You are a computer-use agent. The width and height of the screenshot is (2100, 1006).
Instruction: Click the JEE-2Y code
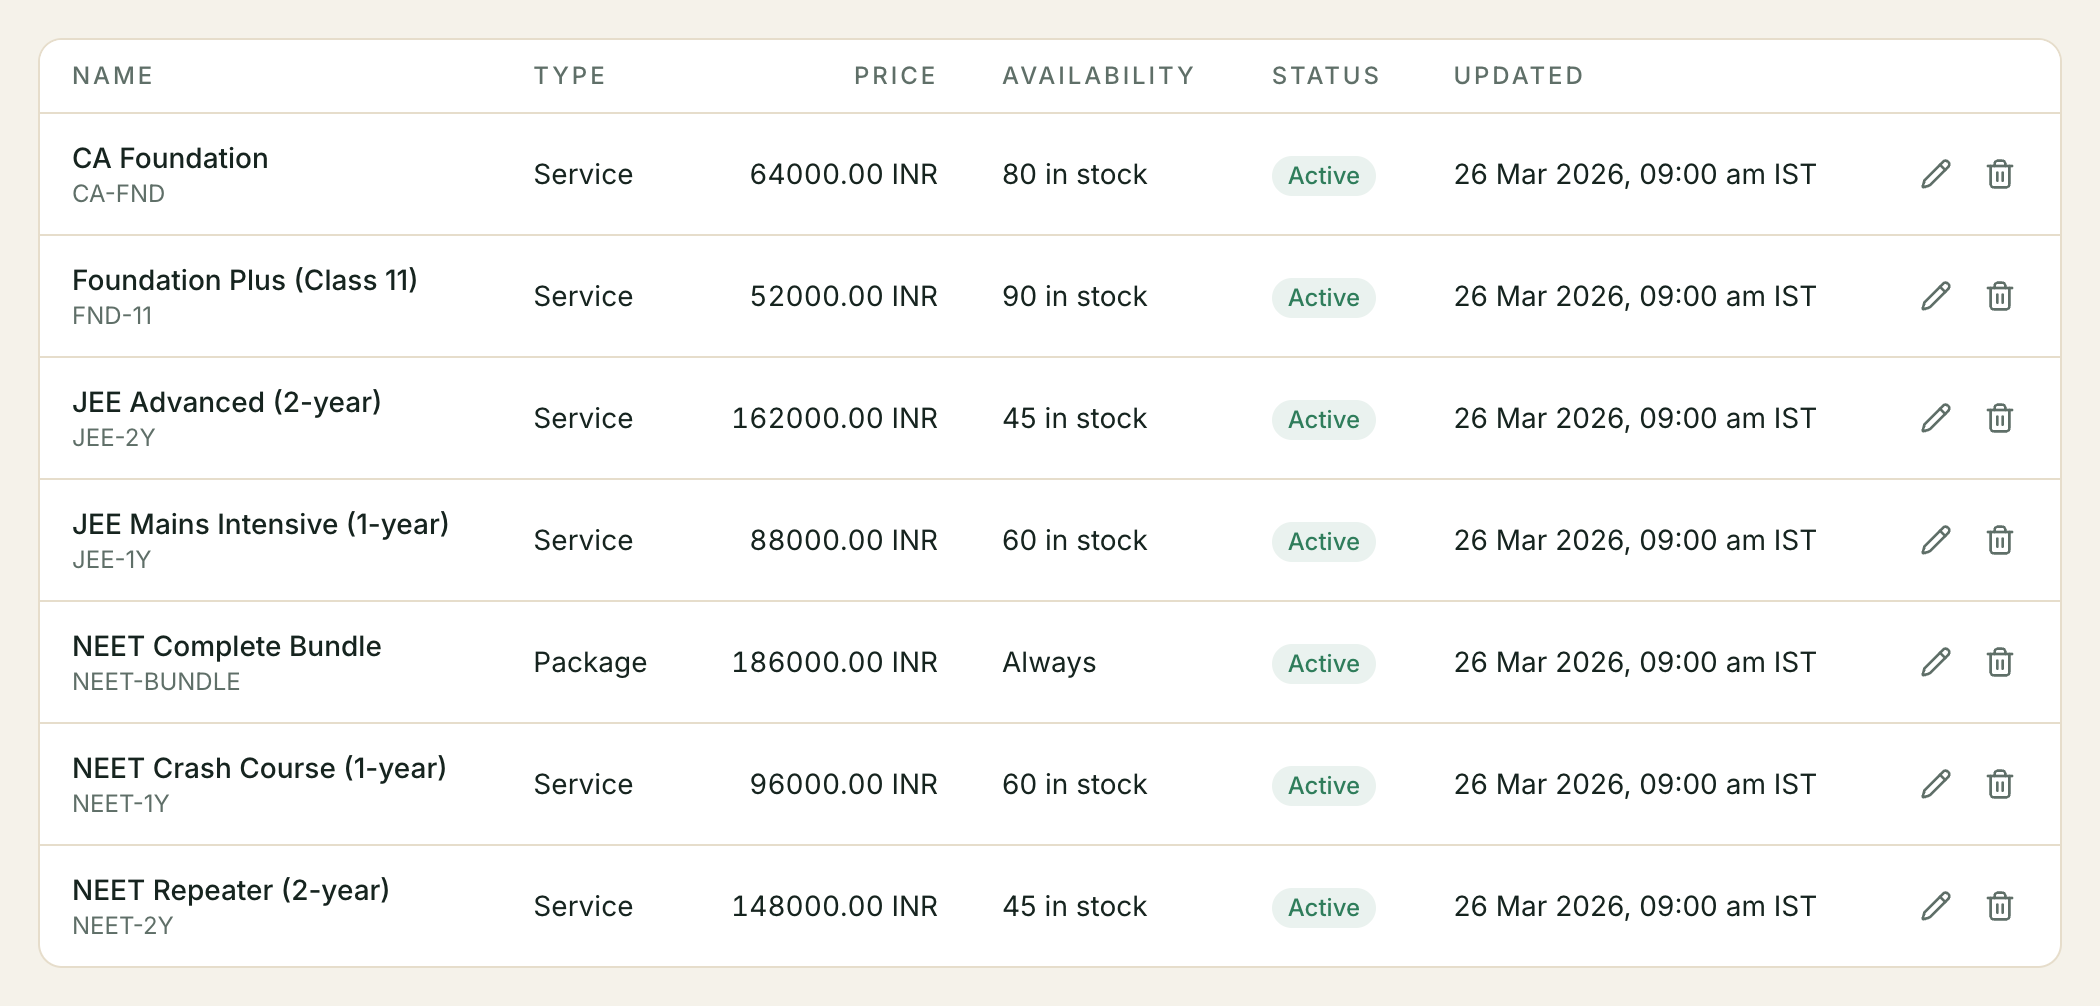coord(114,437)
